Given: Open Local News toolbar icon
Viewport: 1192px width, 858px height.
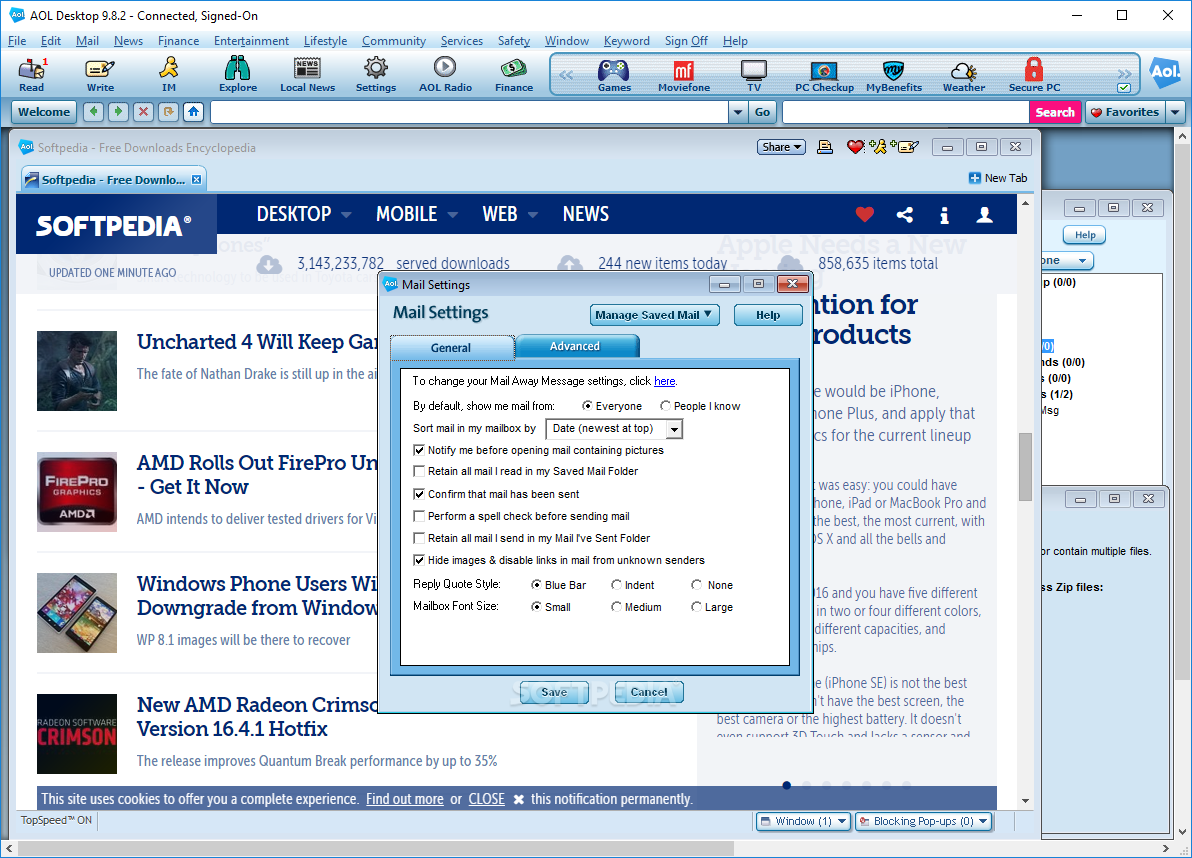Looking at the screenshot, I should (307, 74).
